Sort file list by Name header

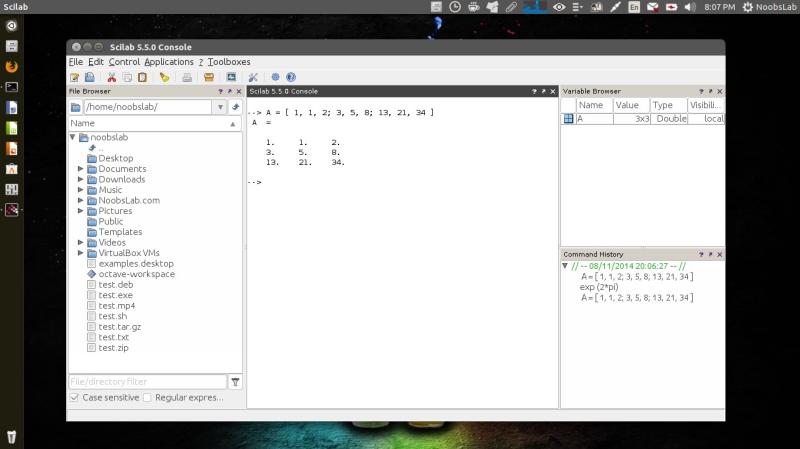click(x=155, y=123)
